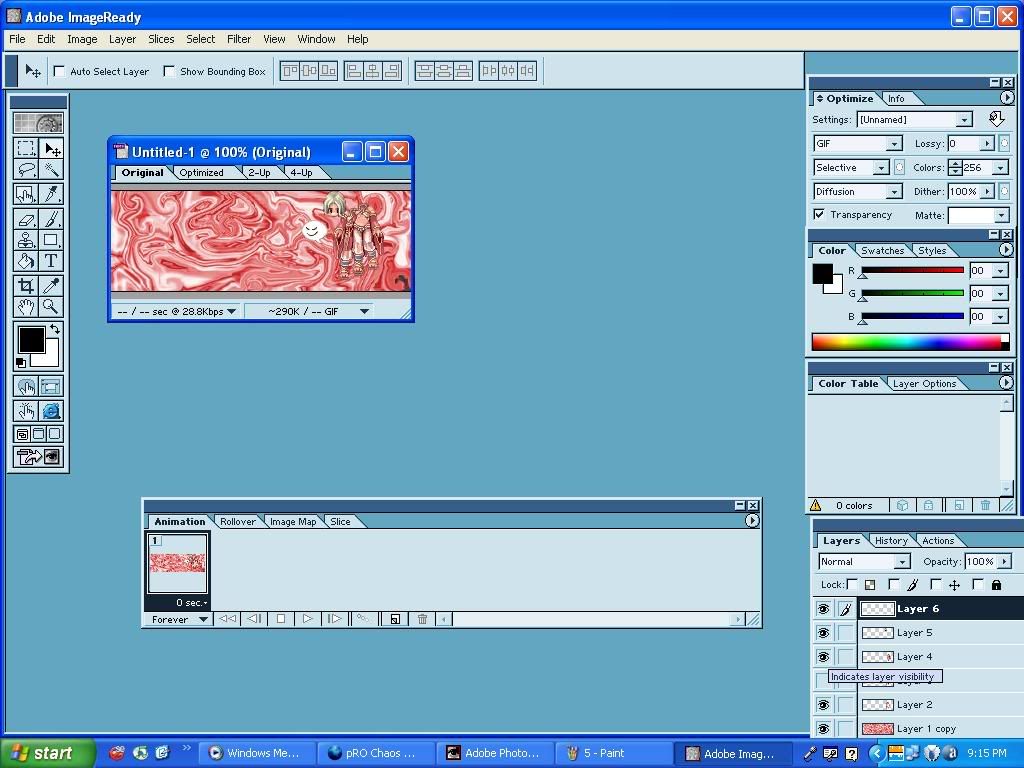Select the Rectangular Marquee tool
This screenshot has height=768, width=1024.
(x=26, y=148)
